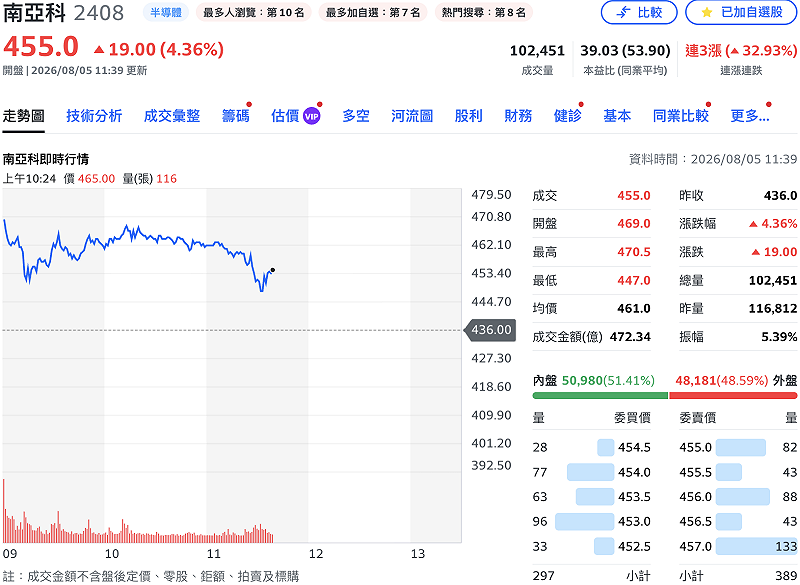800x585 pixels.
Task: Click the 昨量 value 116,812
Action: tap(772, 308)
